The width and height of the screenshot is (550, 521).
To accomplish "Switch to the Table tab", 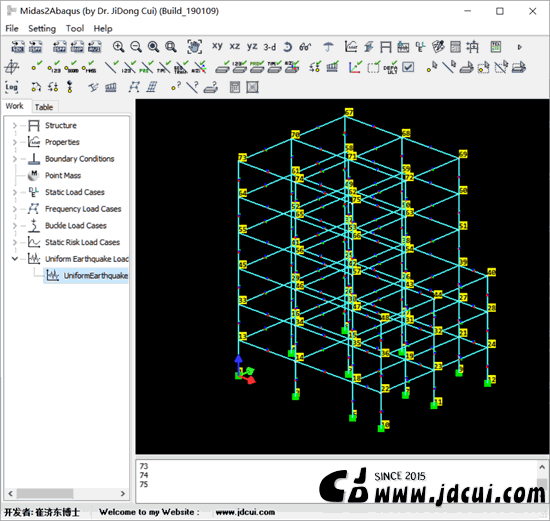I will [x=44, y=107].
